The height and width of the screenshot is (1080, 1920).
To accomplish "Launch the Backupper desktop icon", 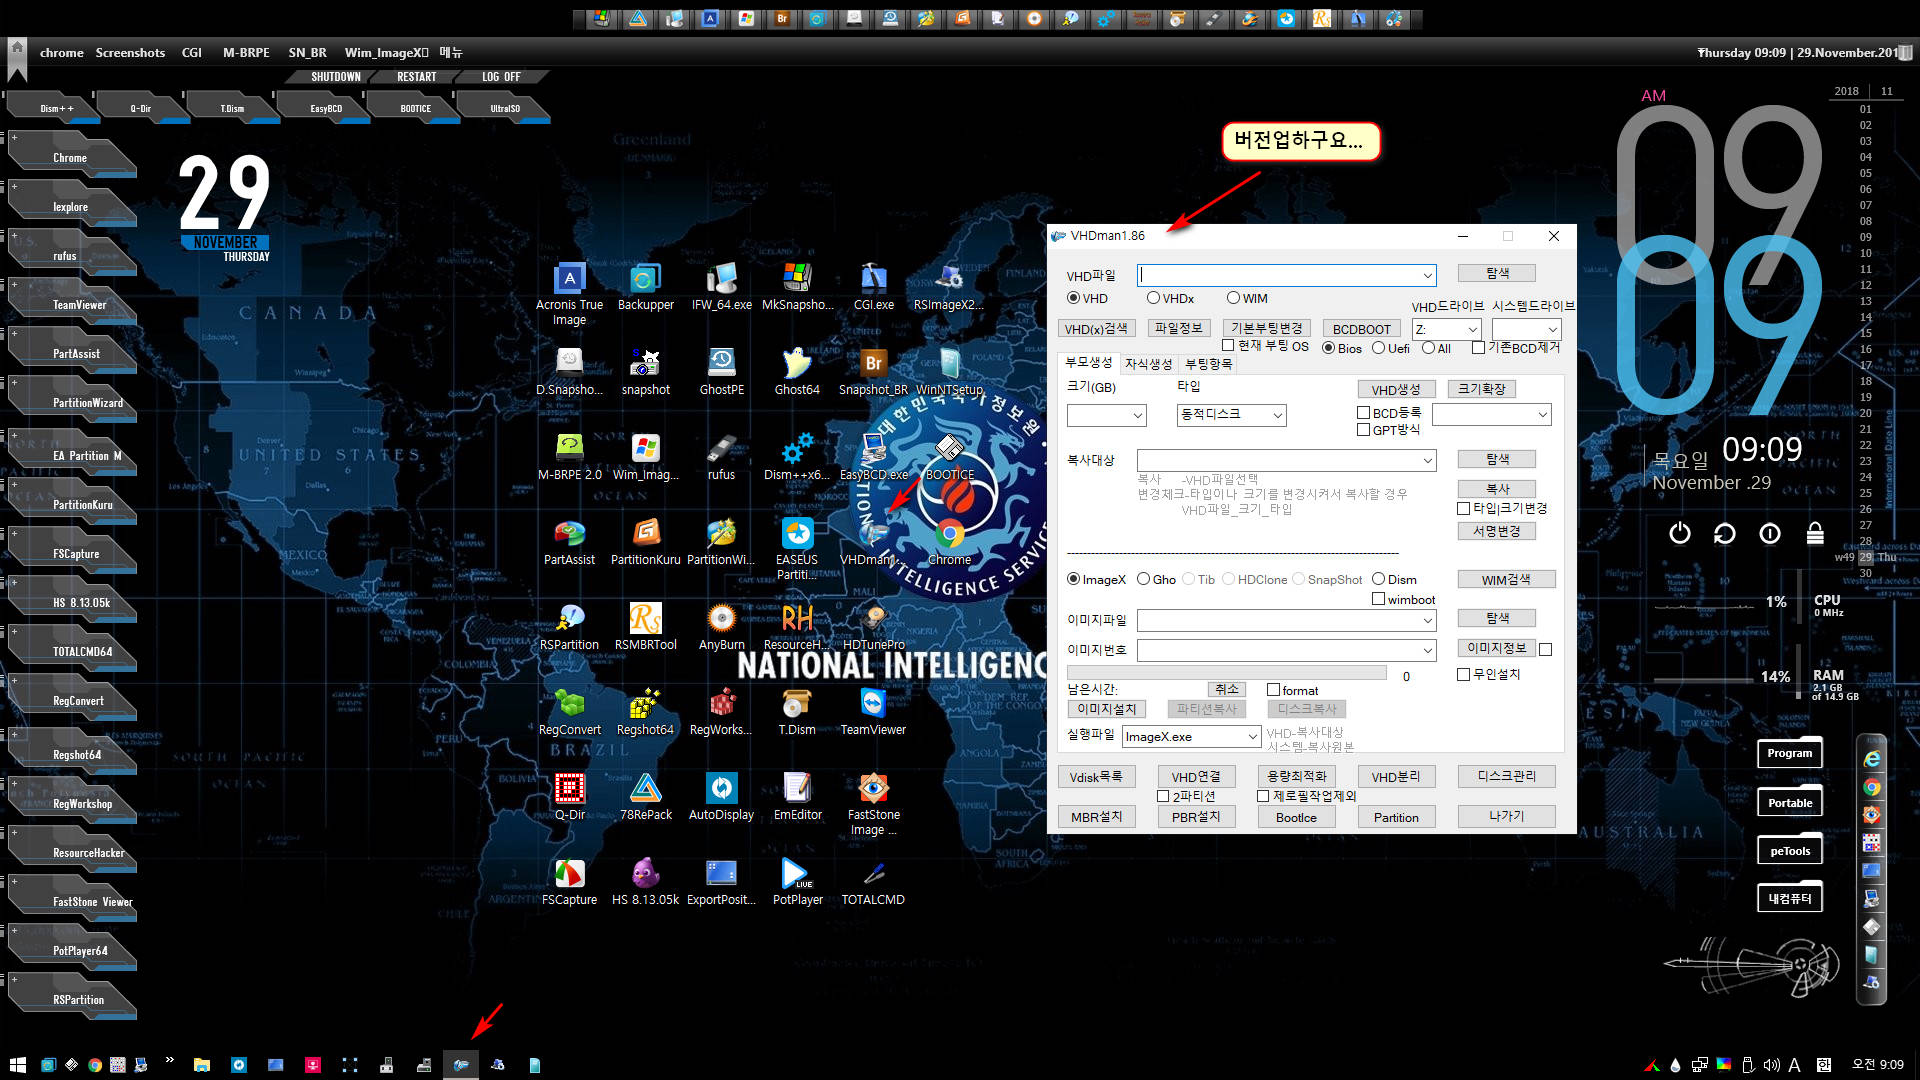I will (645, 286).
